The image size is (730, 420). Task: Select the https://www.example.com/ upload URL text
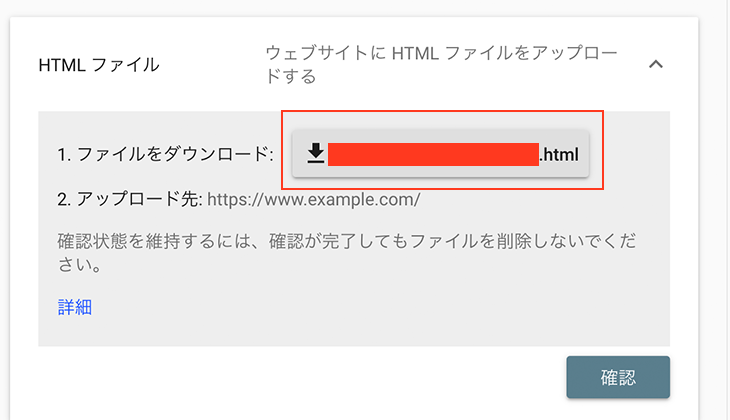(x=314, y=200)
